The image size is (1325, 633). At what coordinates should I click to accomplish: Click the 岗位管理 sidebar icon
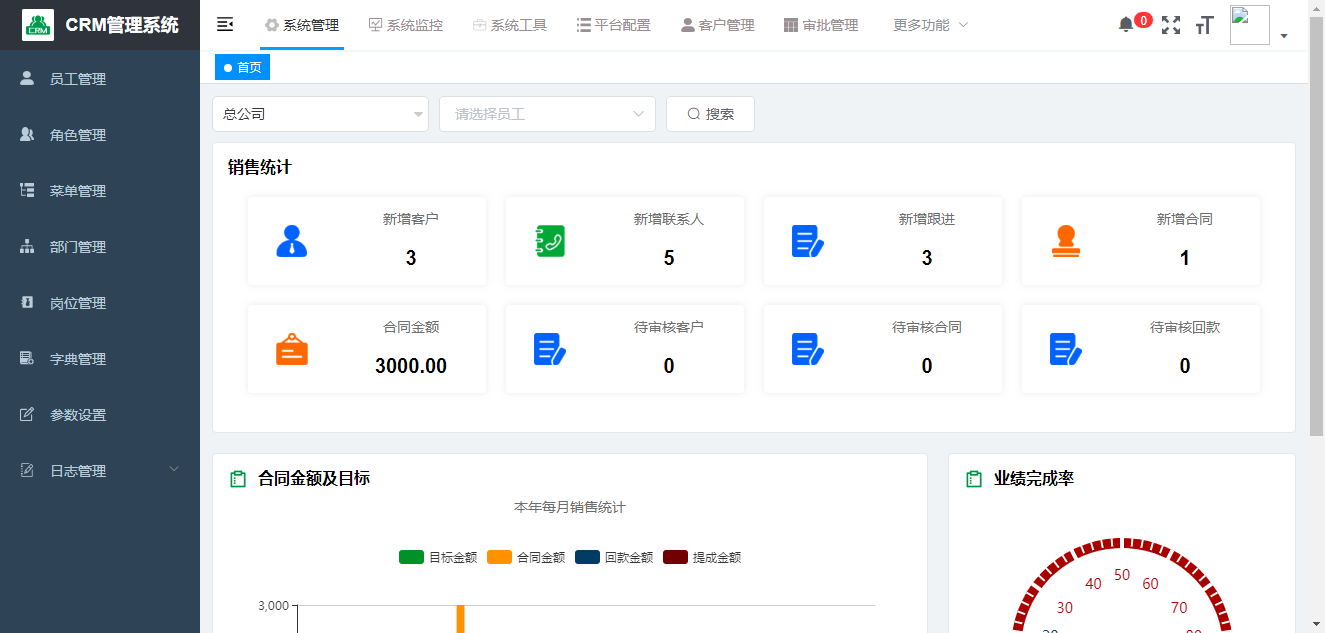click(x=27, y=302)
